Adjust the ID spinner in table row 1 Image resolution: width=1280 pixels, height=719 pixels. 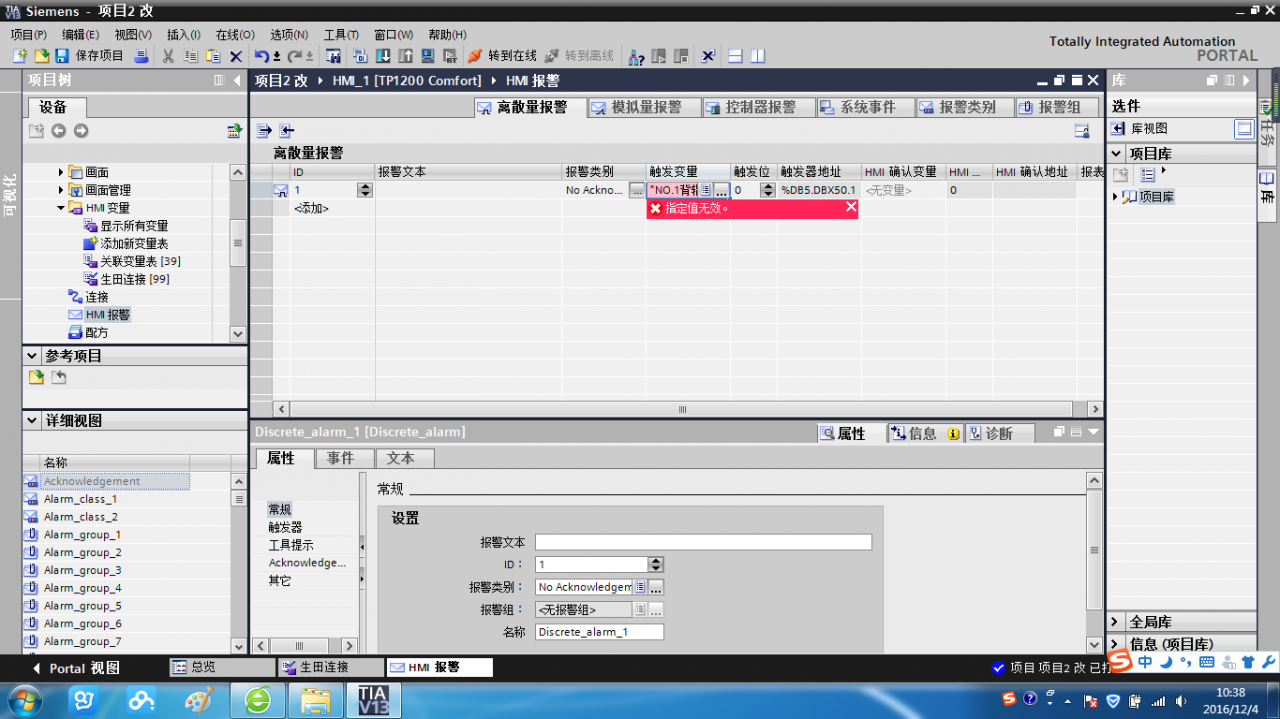(x=364, y=190)
